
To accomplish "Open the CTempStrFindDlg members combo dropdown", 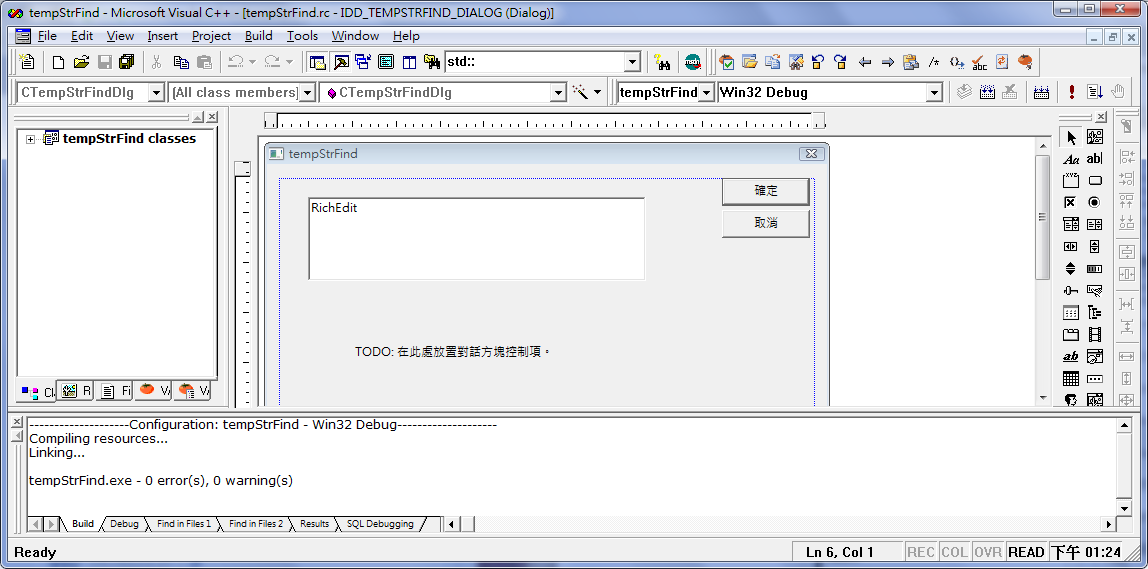I will 558,93.
